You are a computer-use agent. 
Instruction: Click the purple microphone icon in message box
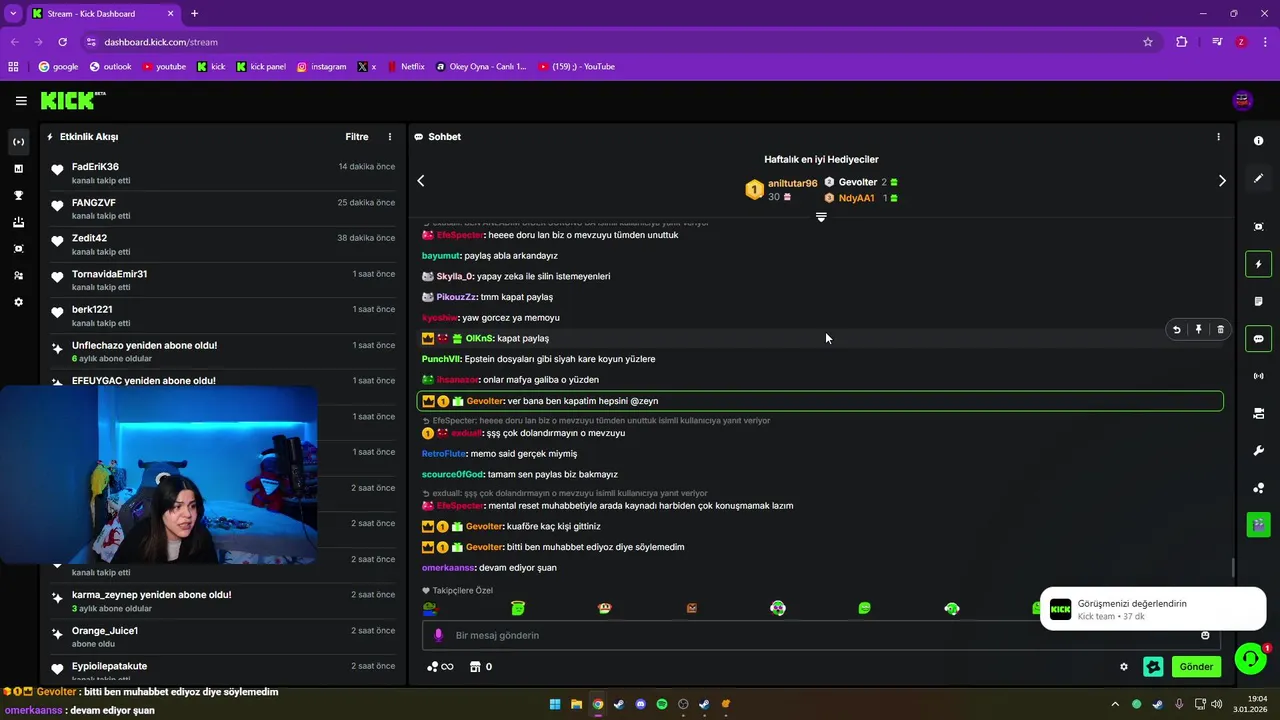438,636
